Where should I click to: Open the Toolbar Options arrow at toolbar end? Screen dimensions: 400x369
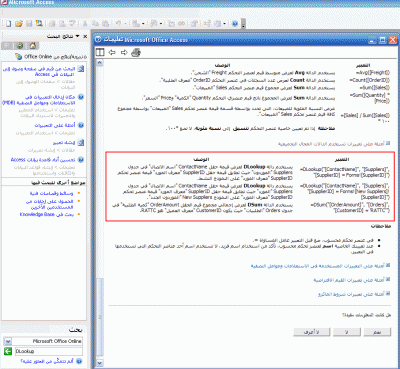point(244,24)
